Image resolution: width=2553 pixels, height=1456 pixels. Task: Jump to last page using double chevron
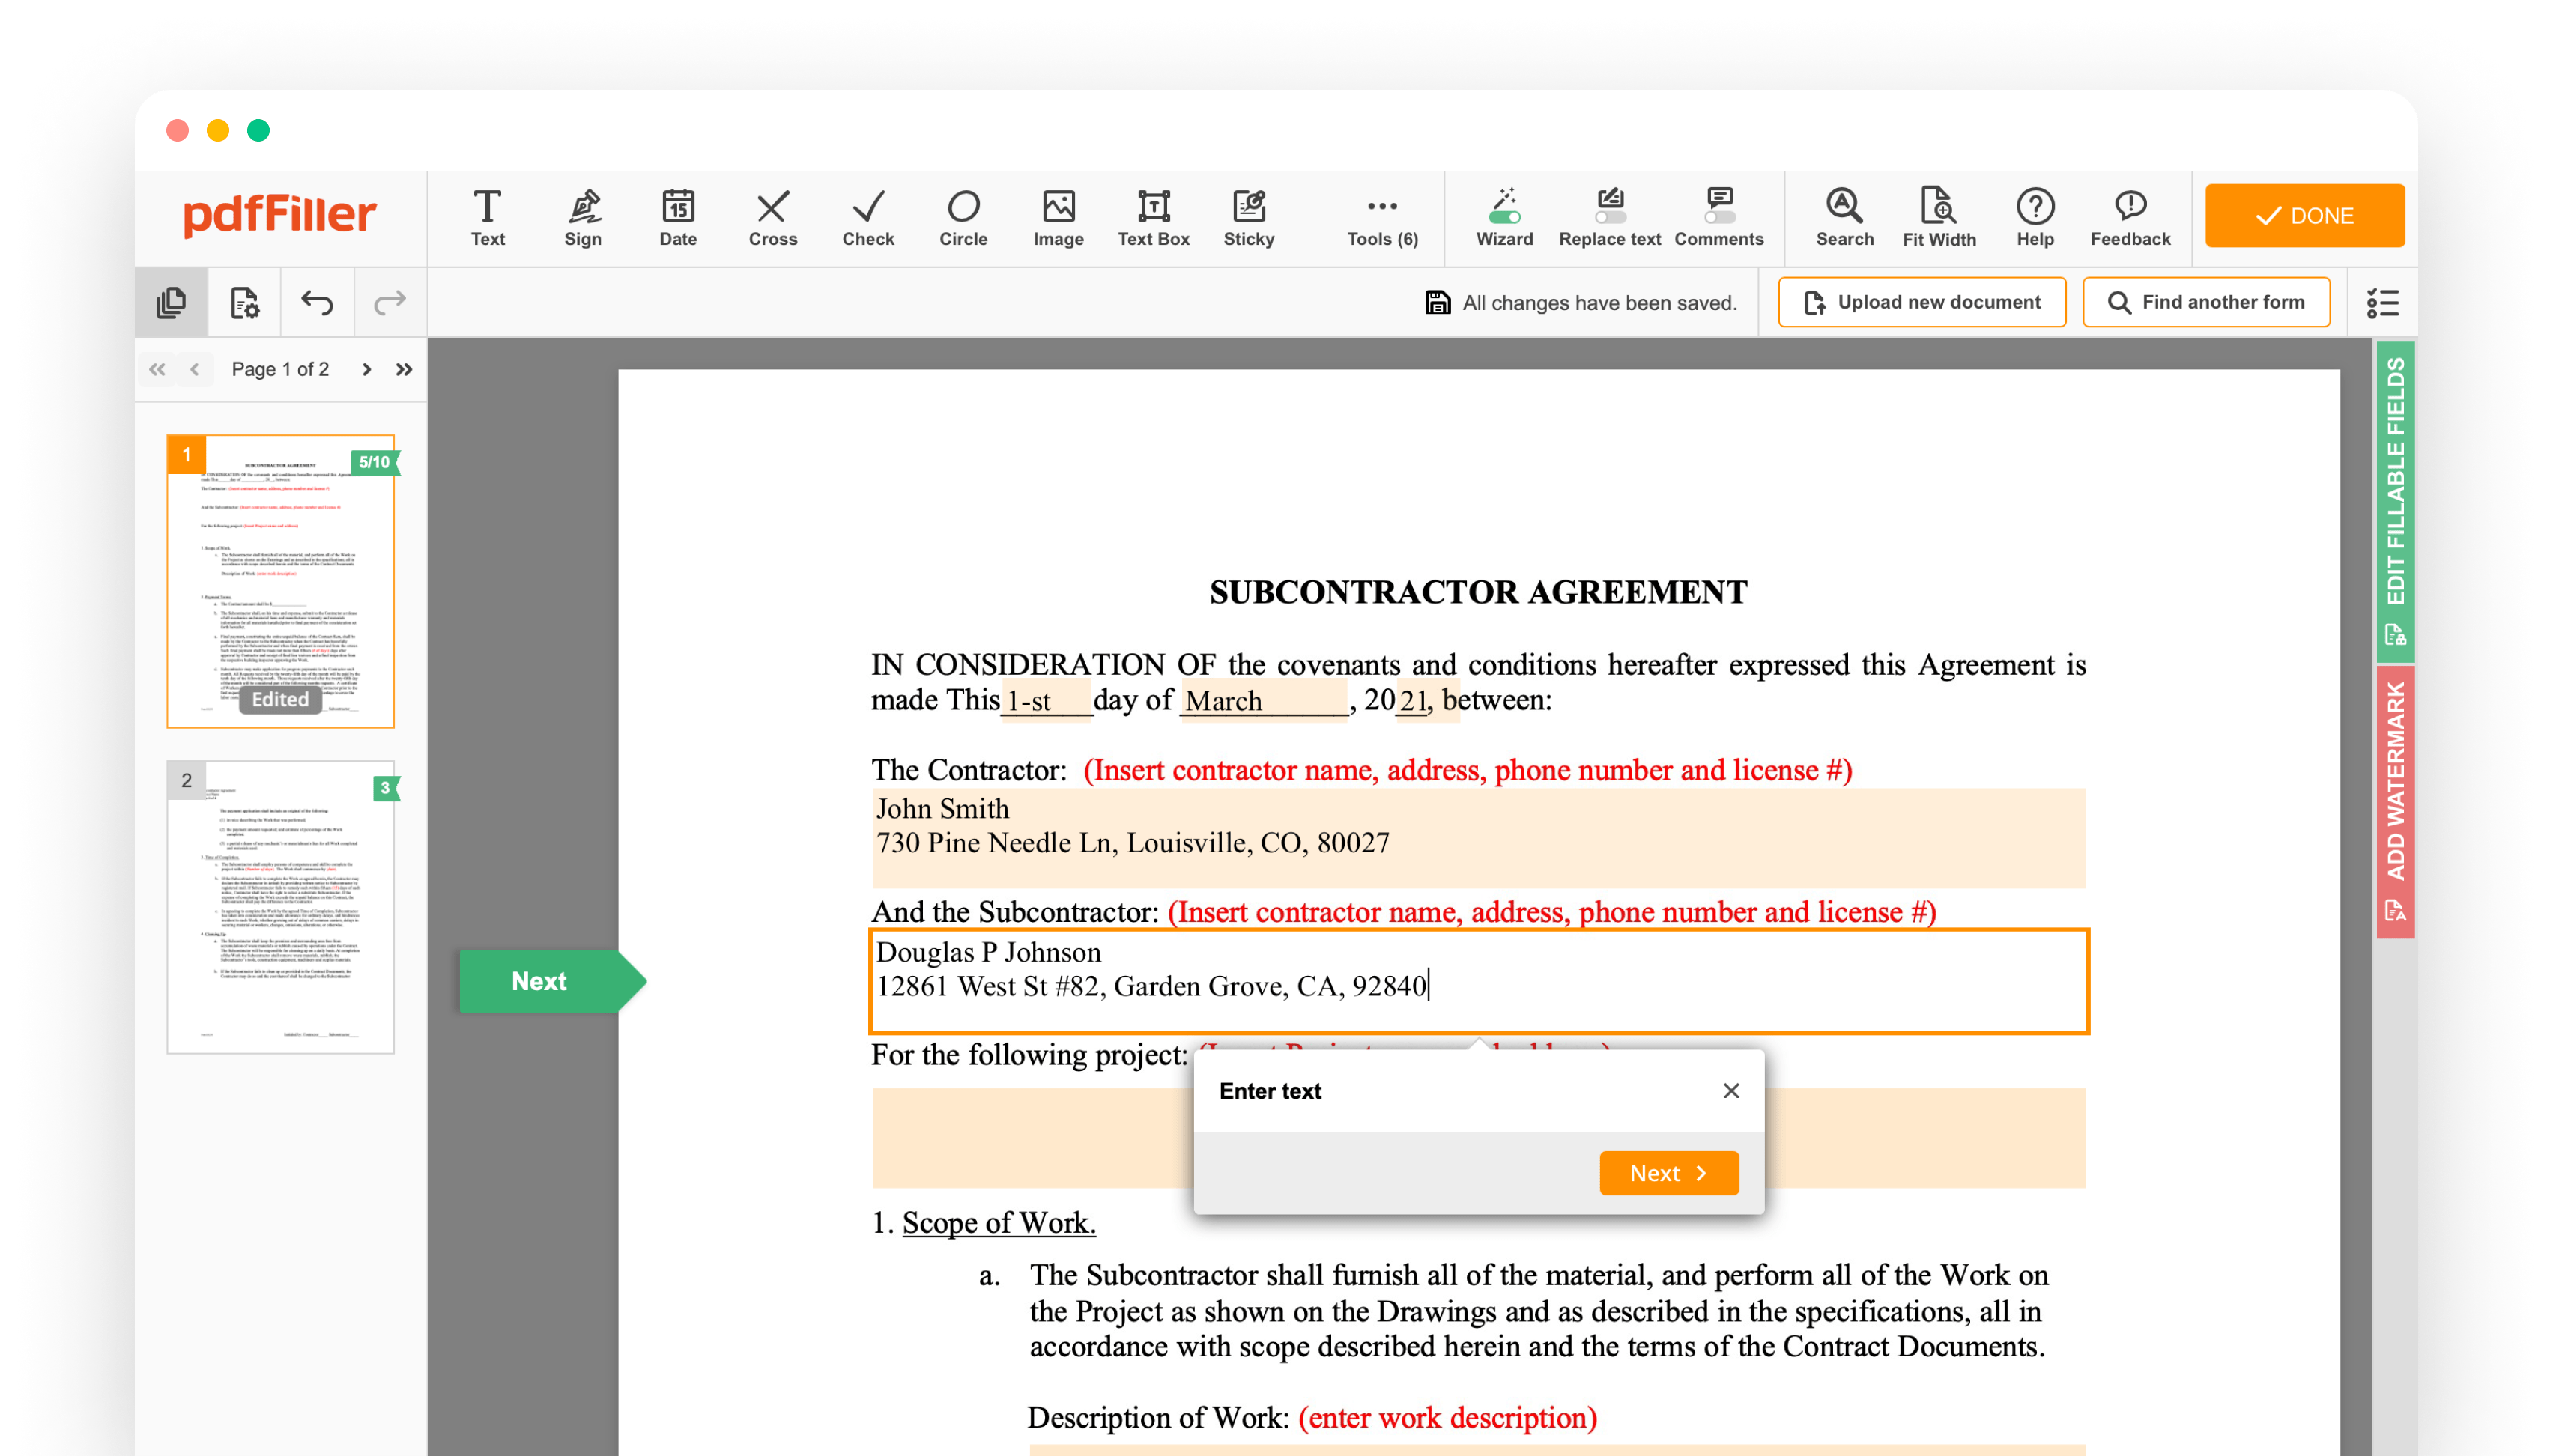coord(404,369)
